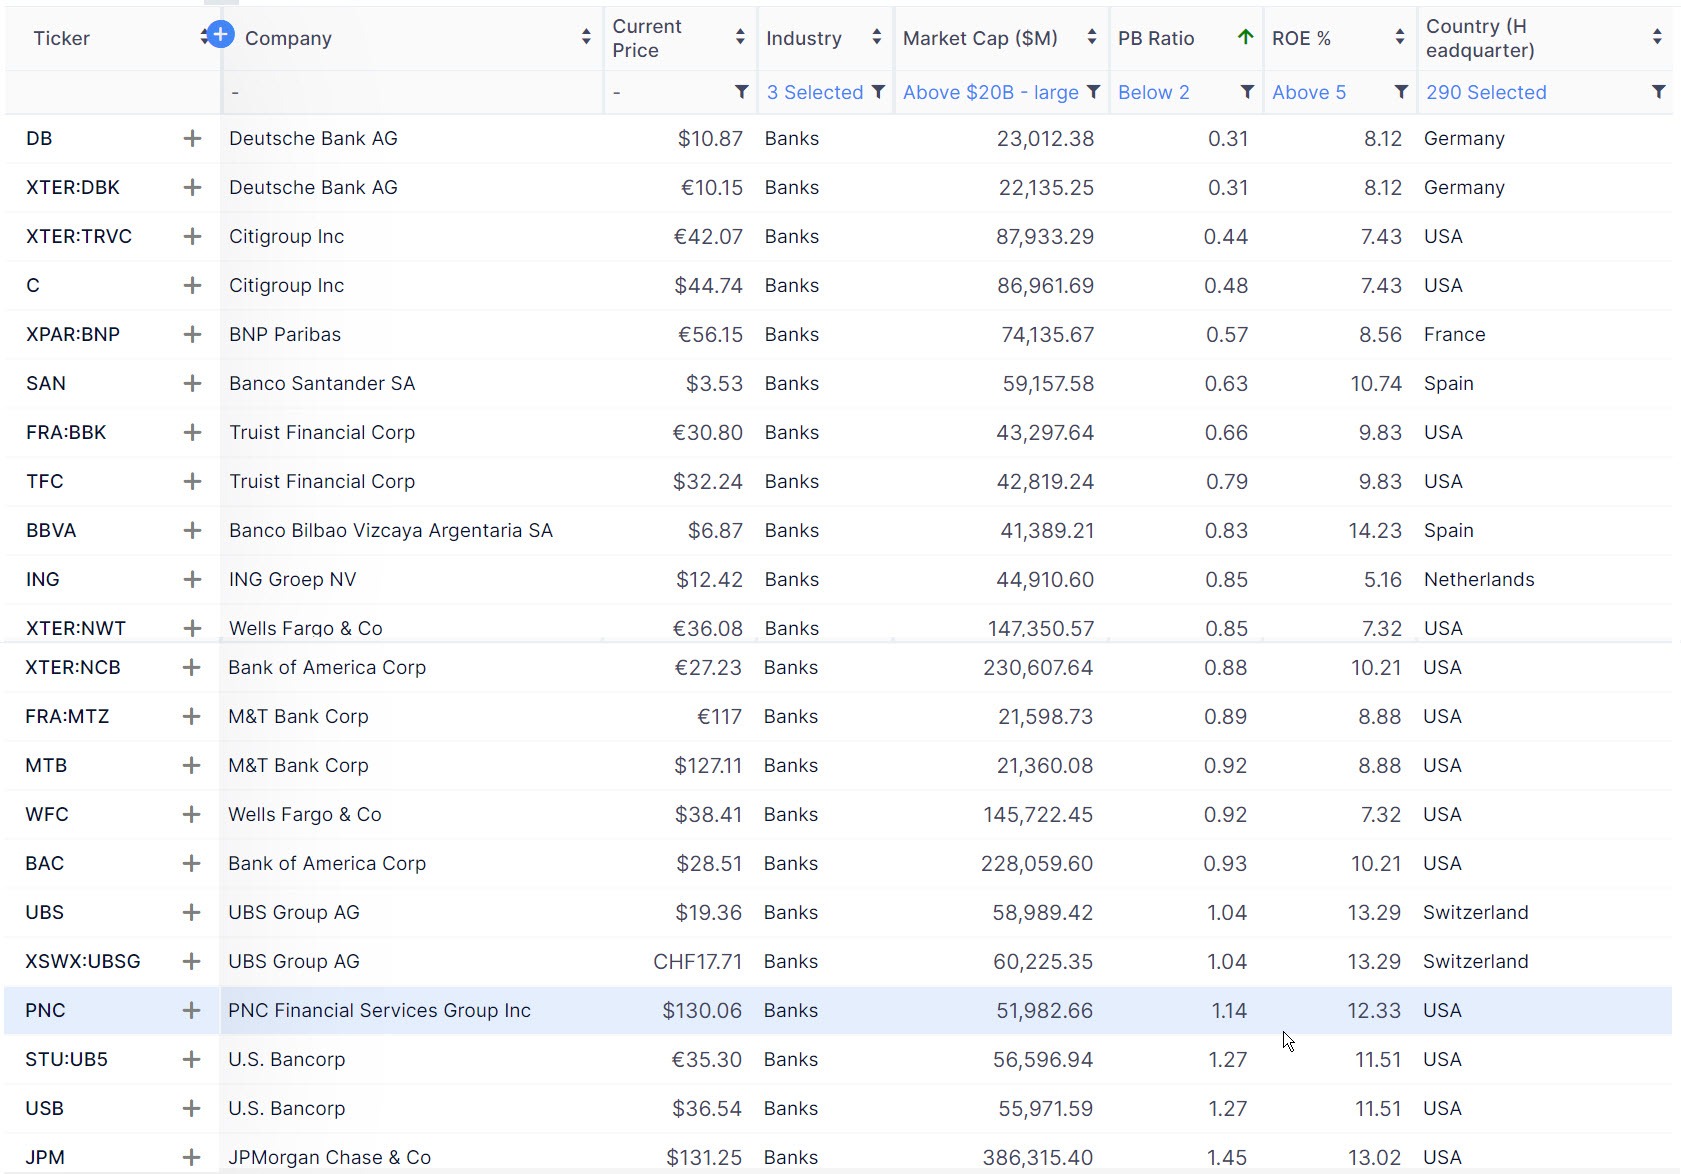The width and height of the screenshot is (1681, 1174).
Task: Click the blue add column plus icon
Action: tap(221, 35)
